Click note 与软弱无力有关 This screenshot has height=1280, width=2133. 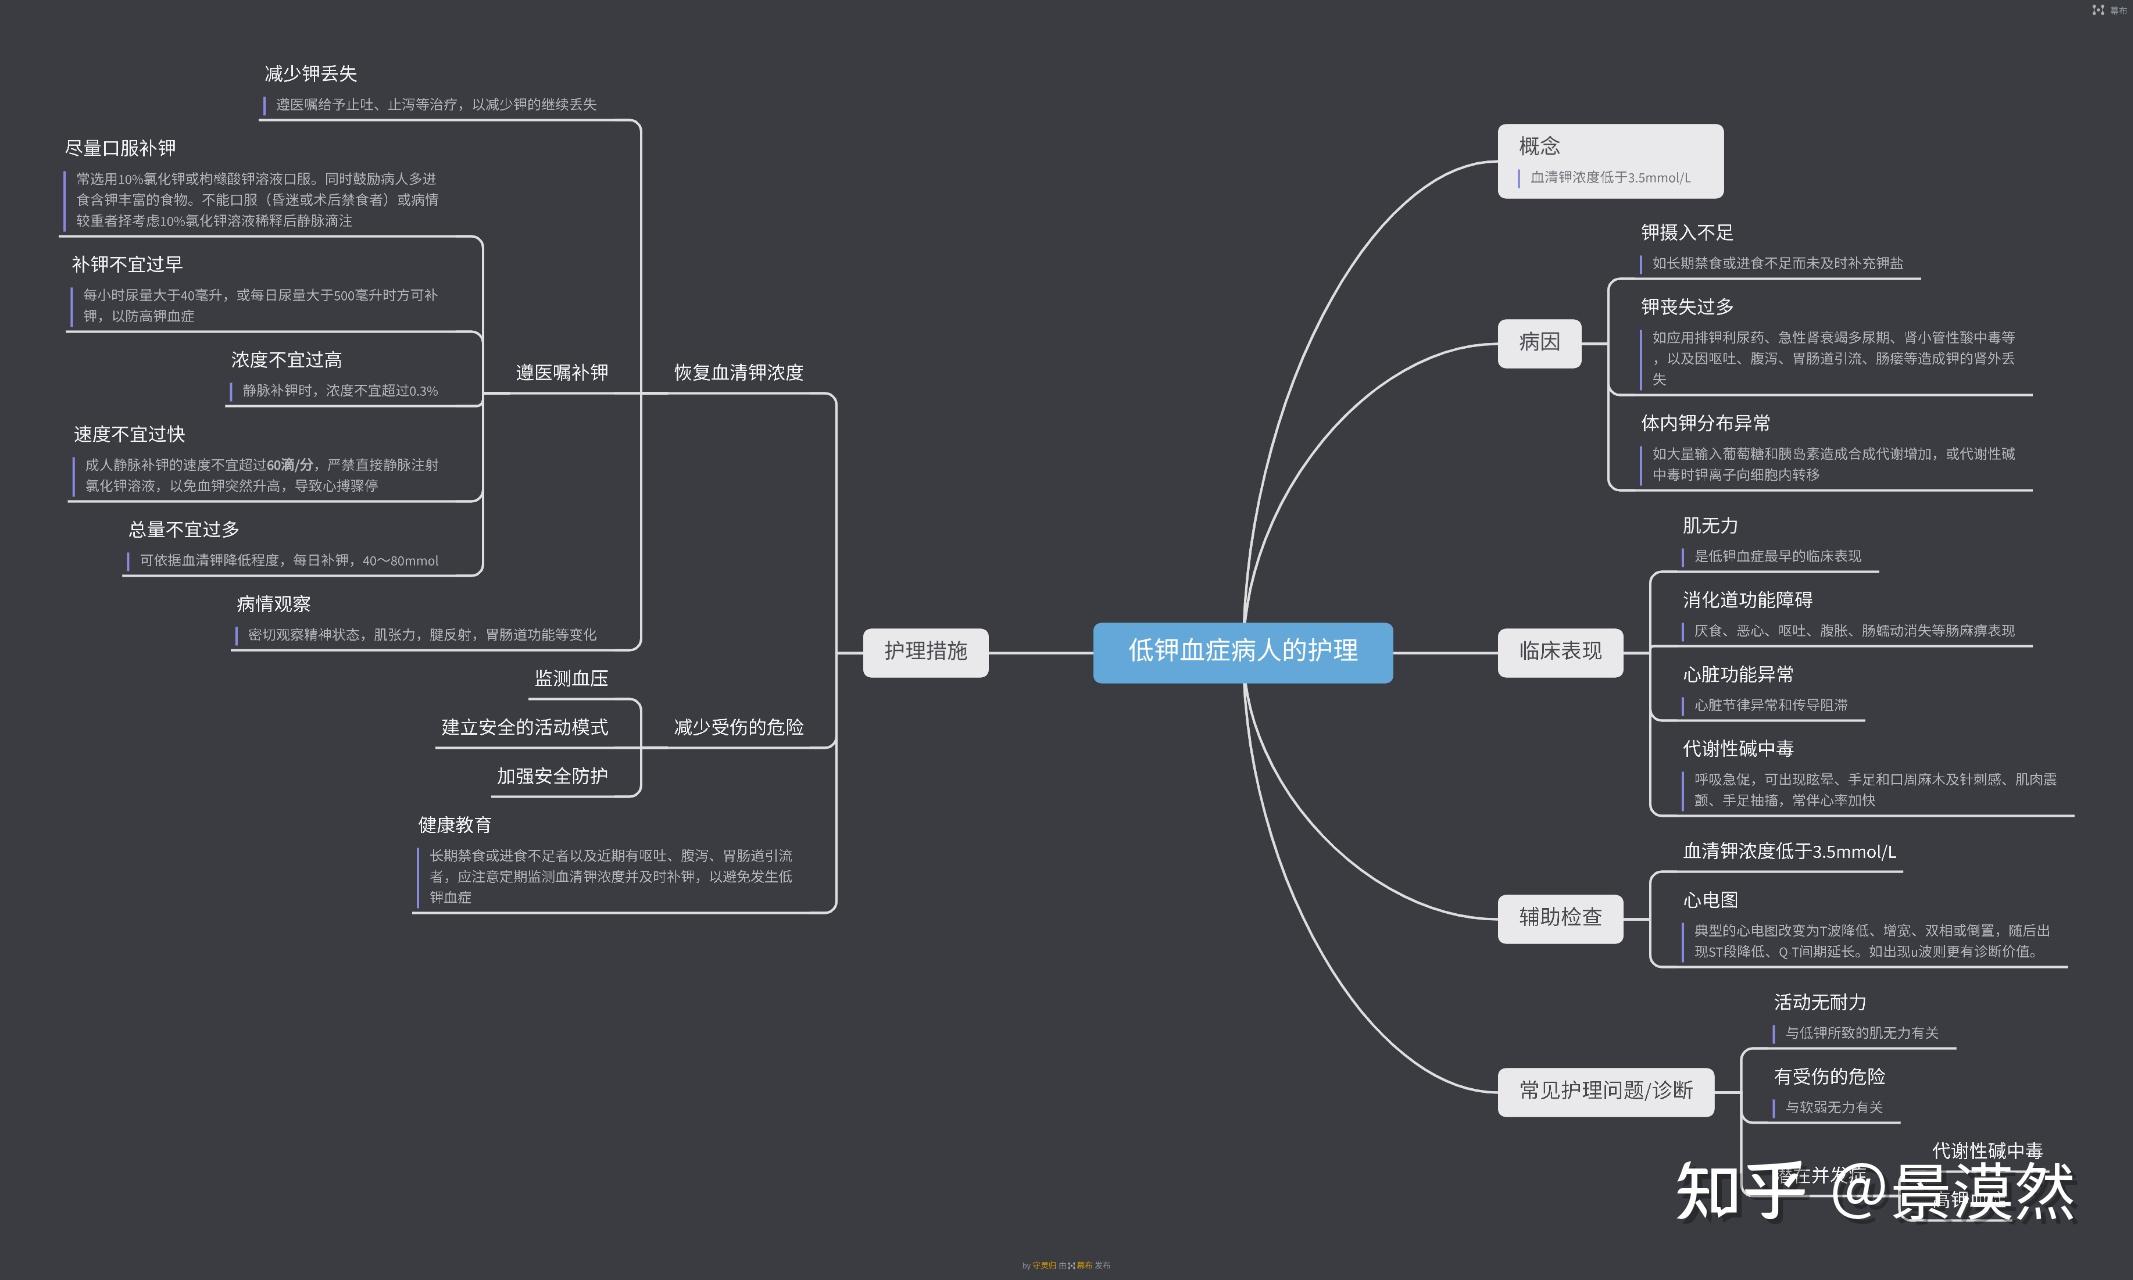click(x=1834, y=1108)
